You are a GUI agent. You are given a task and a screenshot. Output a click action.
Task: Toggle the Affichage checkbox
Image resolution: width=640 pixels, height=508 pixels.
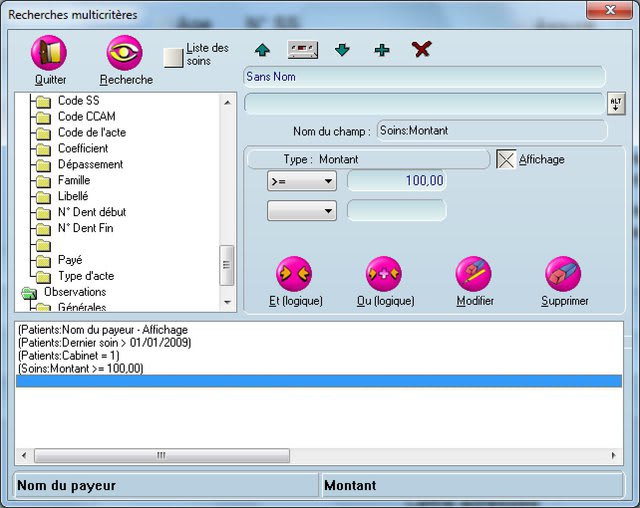507,160
